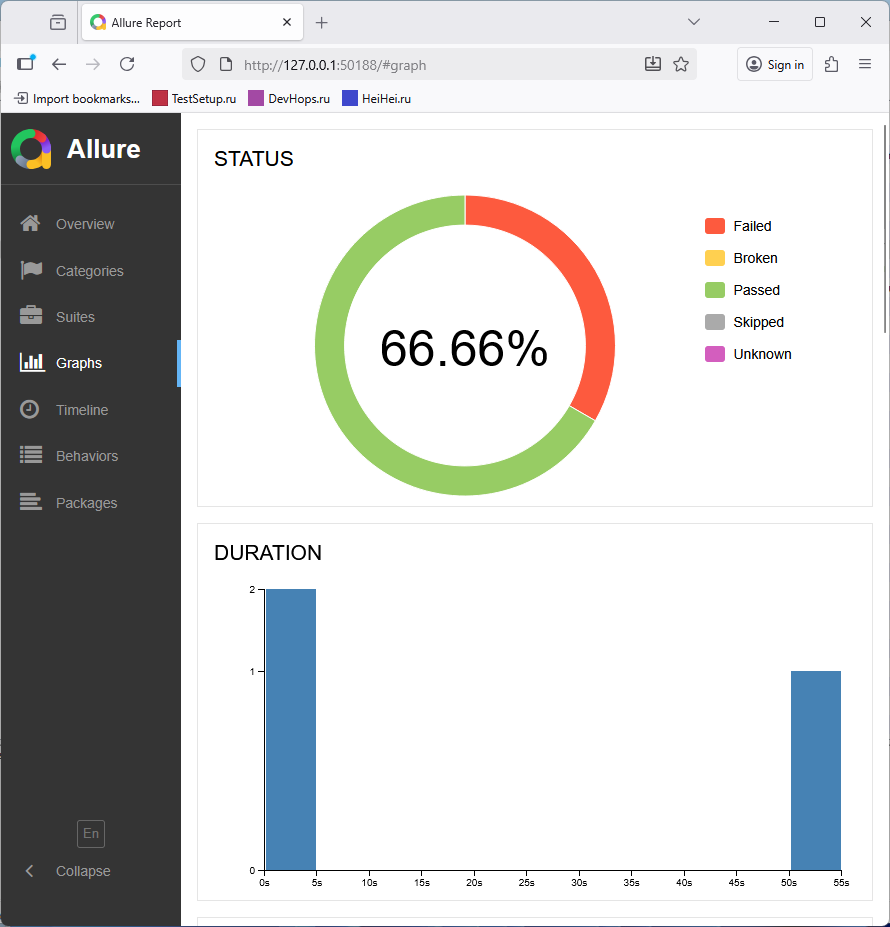
Task: Bookmark this page with the star icon
Action: [681, 64]
